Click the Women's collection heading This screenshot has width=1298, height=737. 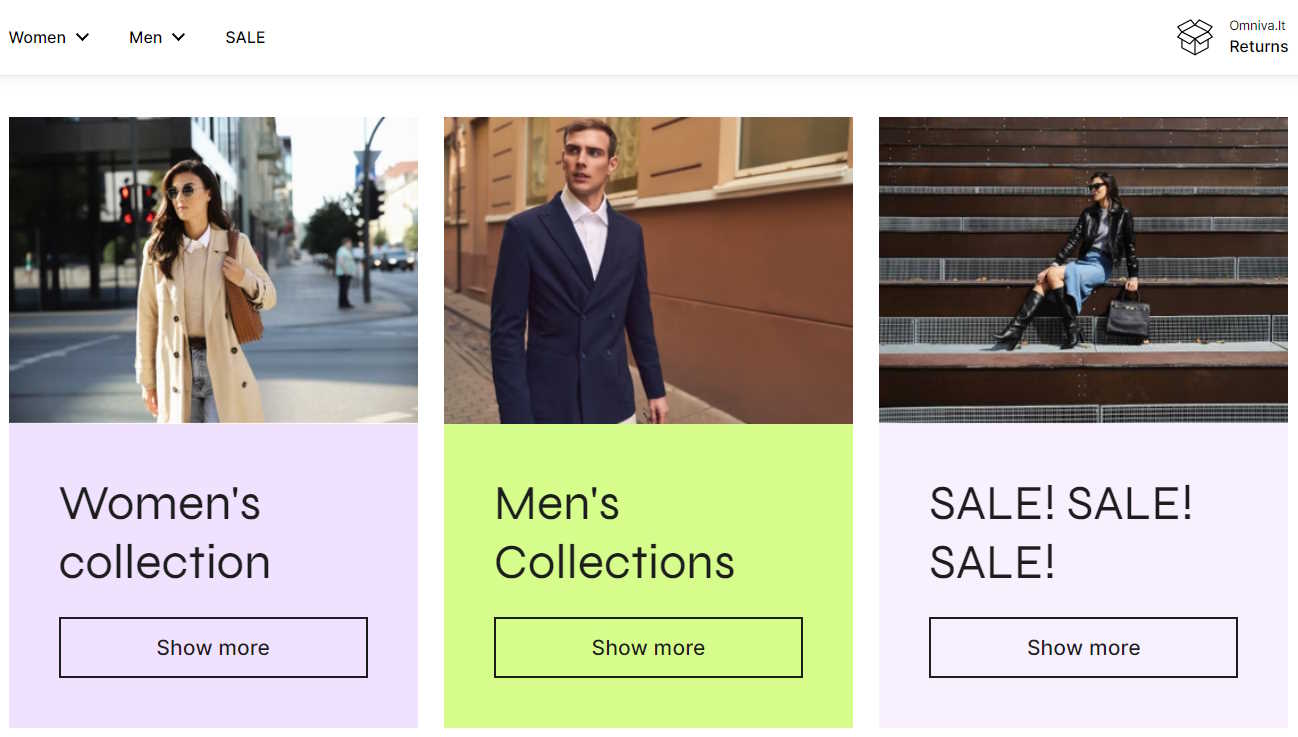pos(165,532)
